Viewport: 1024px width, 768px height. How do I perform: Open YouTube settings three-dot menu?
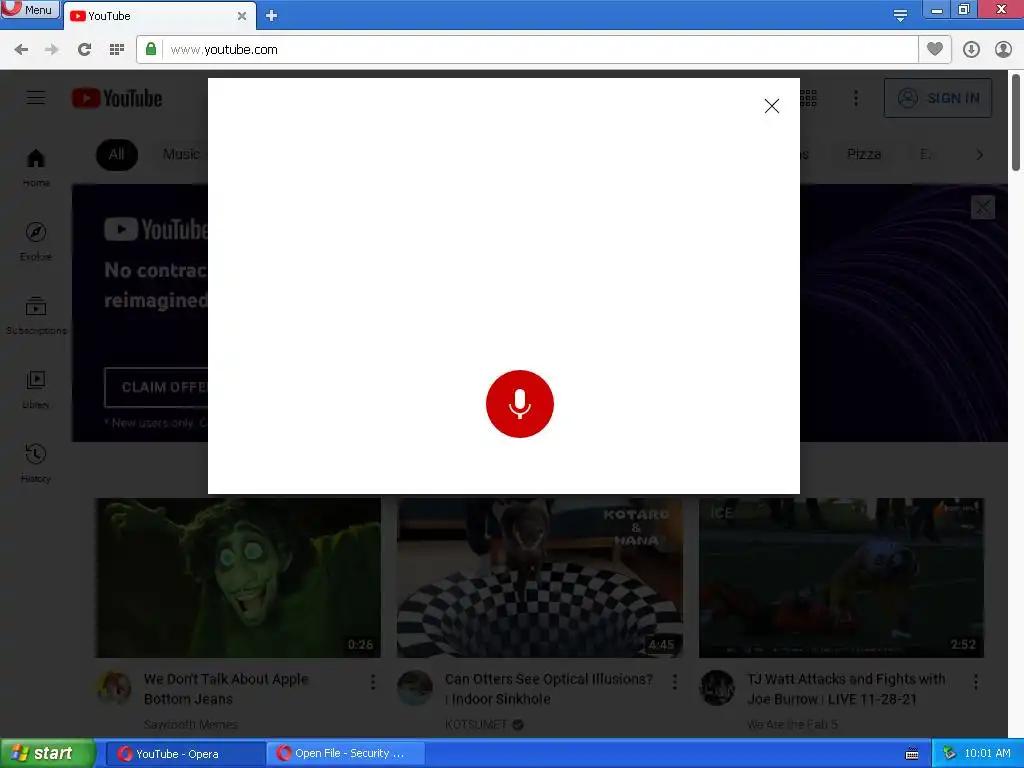click(856, 98)
